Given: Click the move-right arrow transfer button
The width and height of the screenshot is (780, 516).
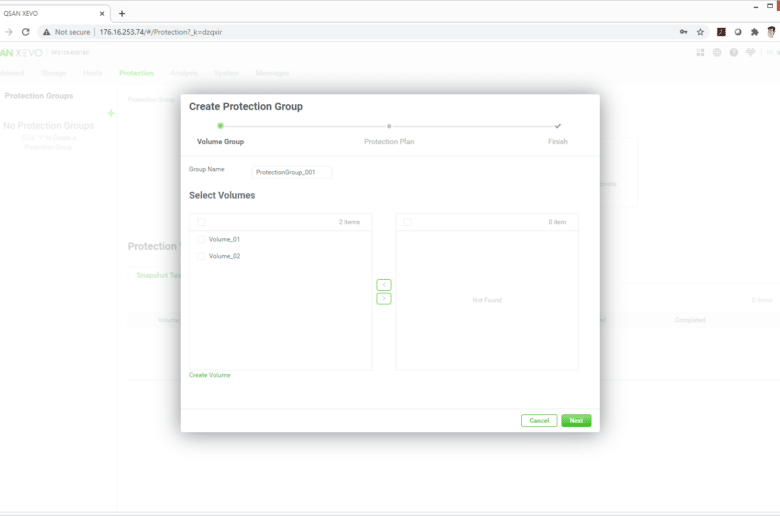Looking at the screenshot, I should [384, 299].
